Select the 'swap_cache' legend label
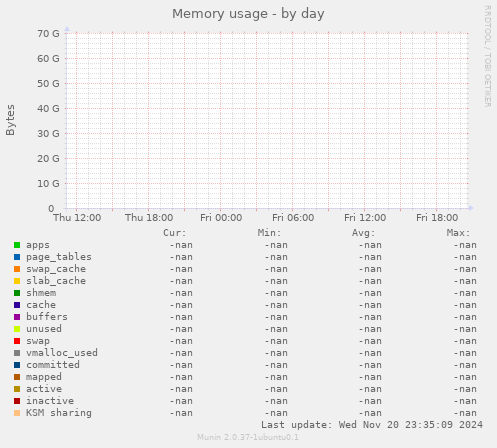 click(x=56, y=269)
